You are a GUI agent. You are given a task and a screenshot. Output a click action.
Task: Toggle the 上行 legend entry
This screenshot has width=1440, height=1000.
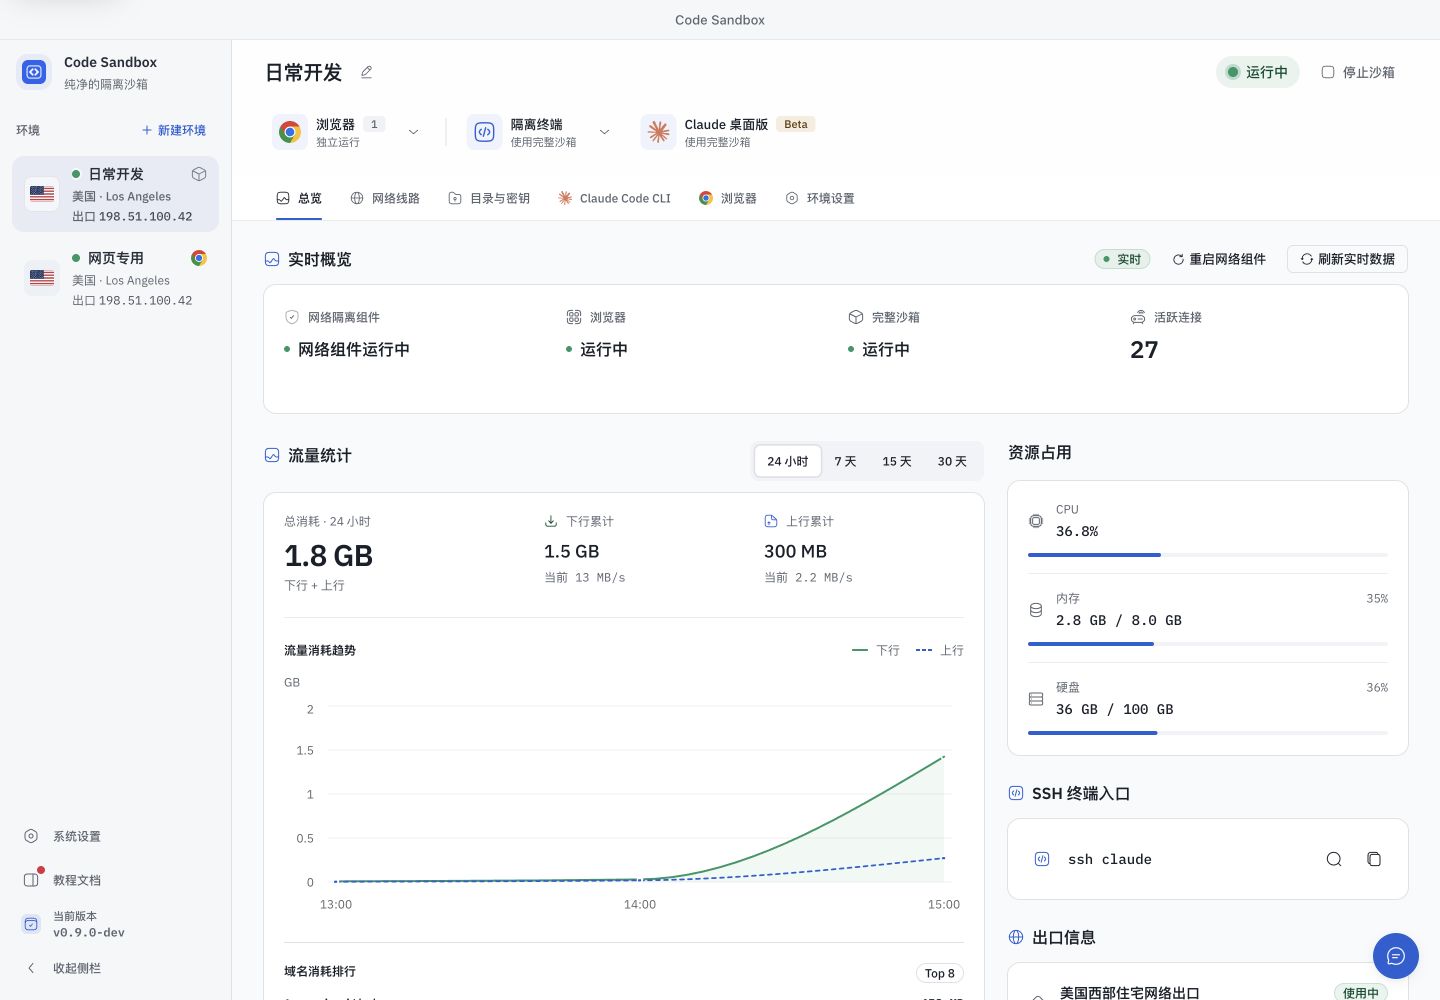click(940, 650)
